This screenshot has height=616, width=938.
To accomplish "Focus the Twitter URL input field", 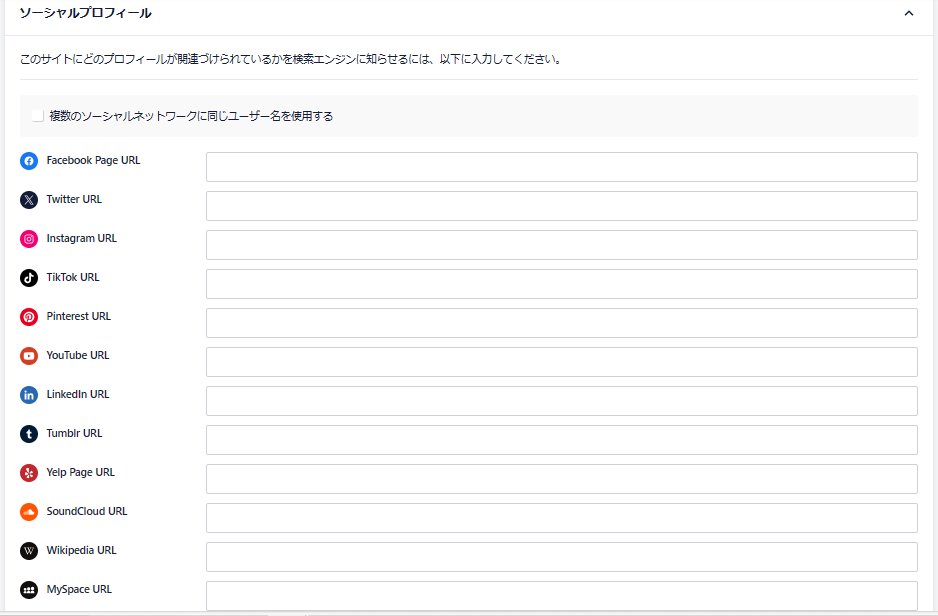I will pos(562,206).
